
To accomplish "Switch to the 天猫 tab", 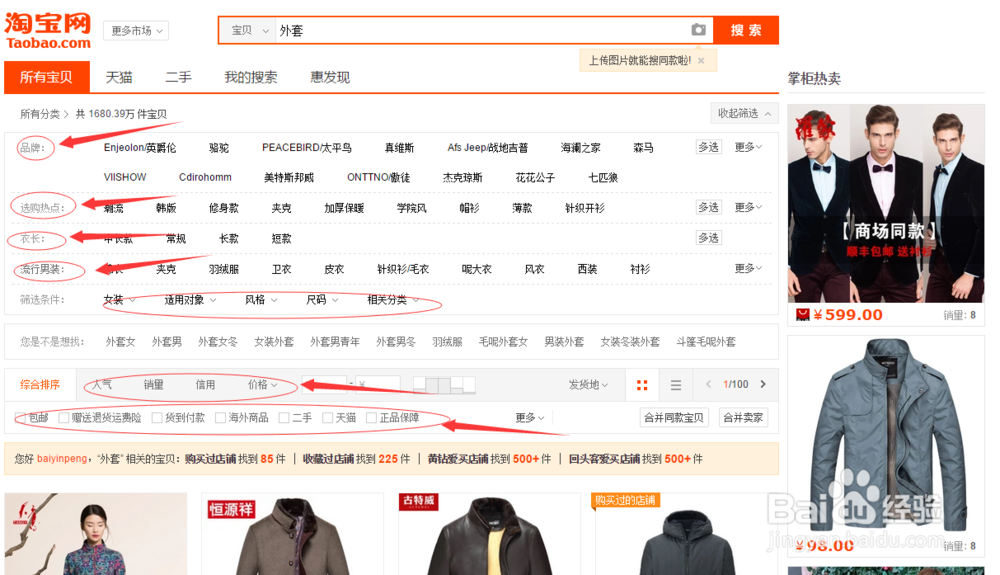I will pos(119,77).
